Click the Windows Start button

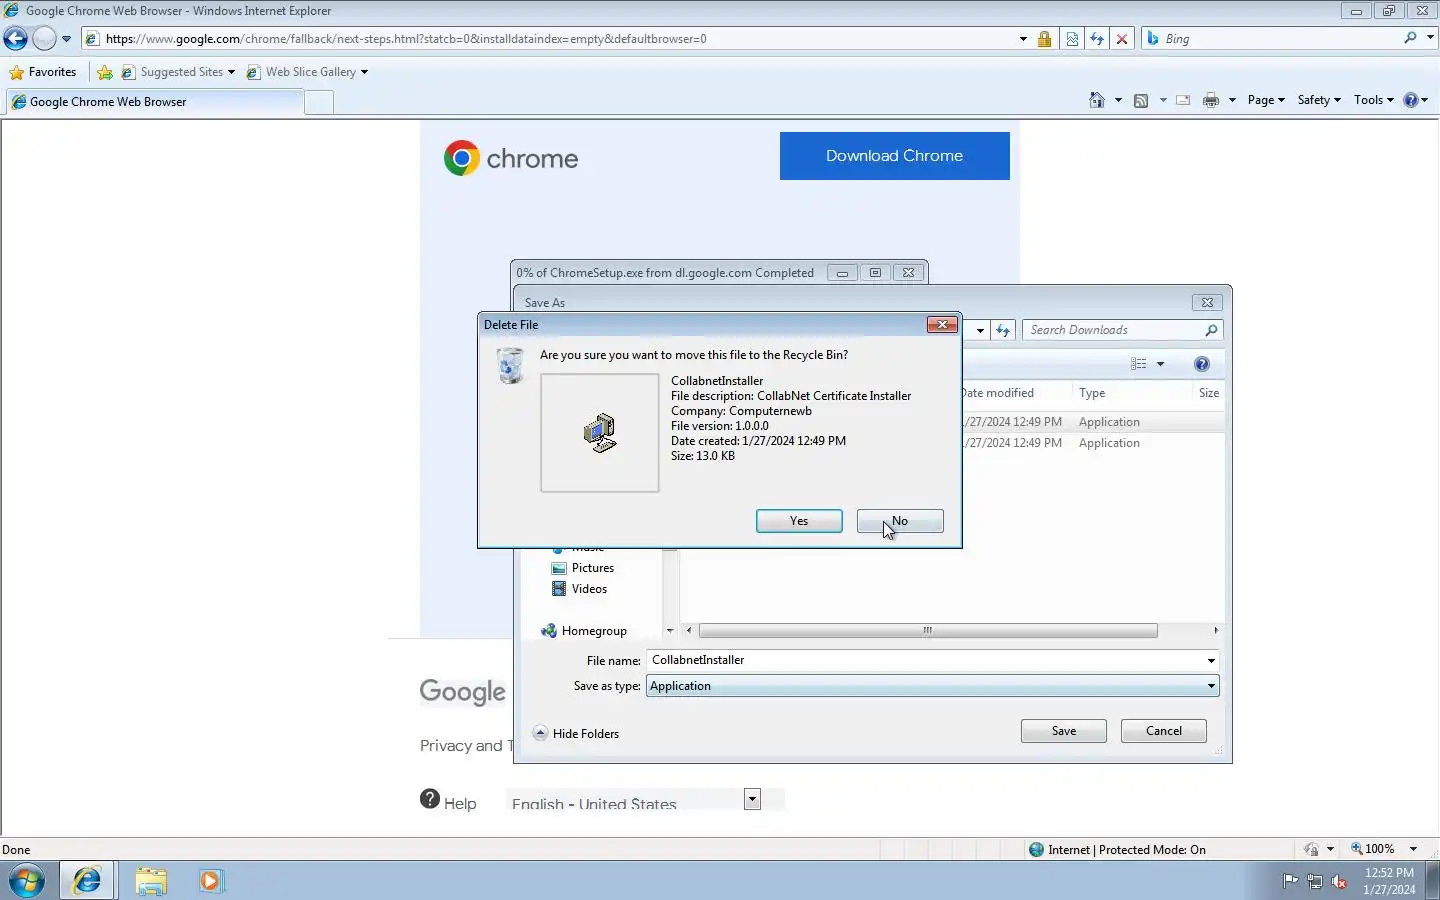tap(27, 881)
